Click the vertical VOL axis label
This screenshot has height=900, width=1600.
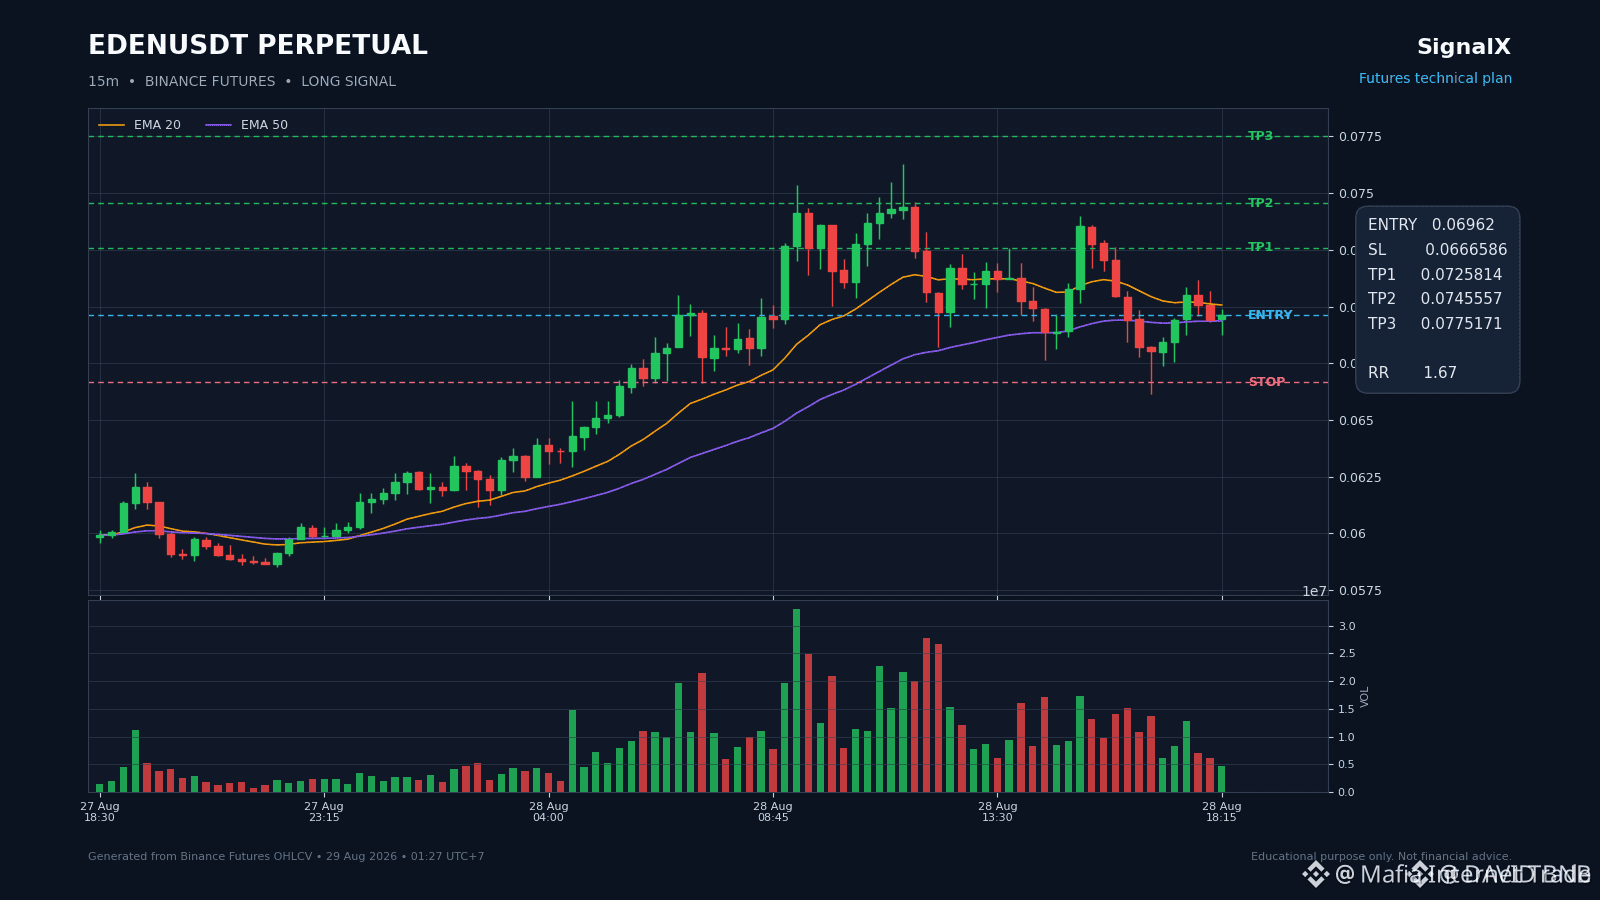[x=1365, y=697]
